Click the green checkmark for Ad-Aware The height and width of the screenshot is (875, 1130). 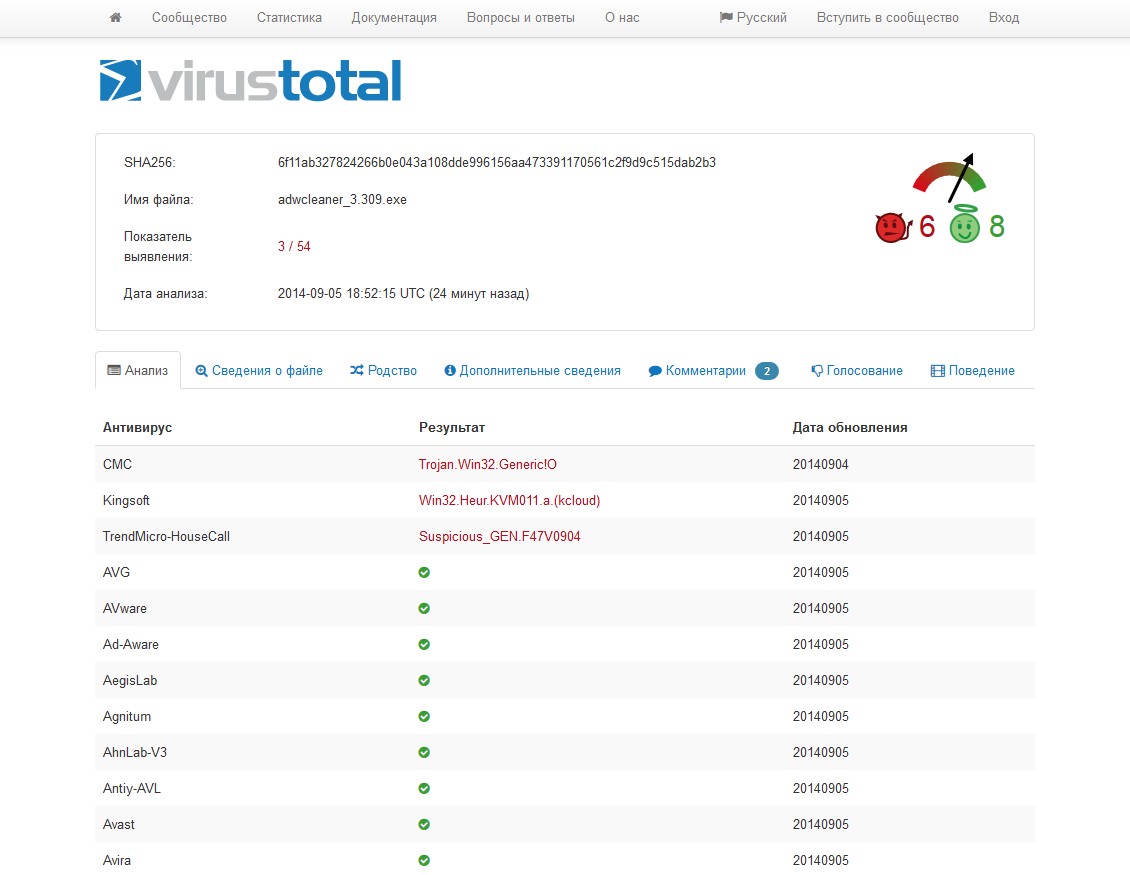point(424,644)
